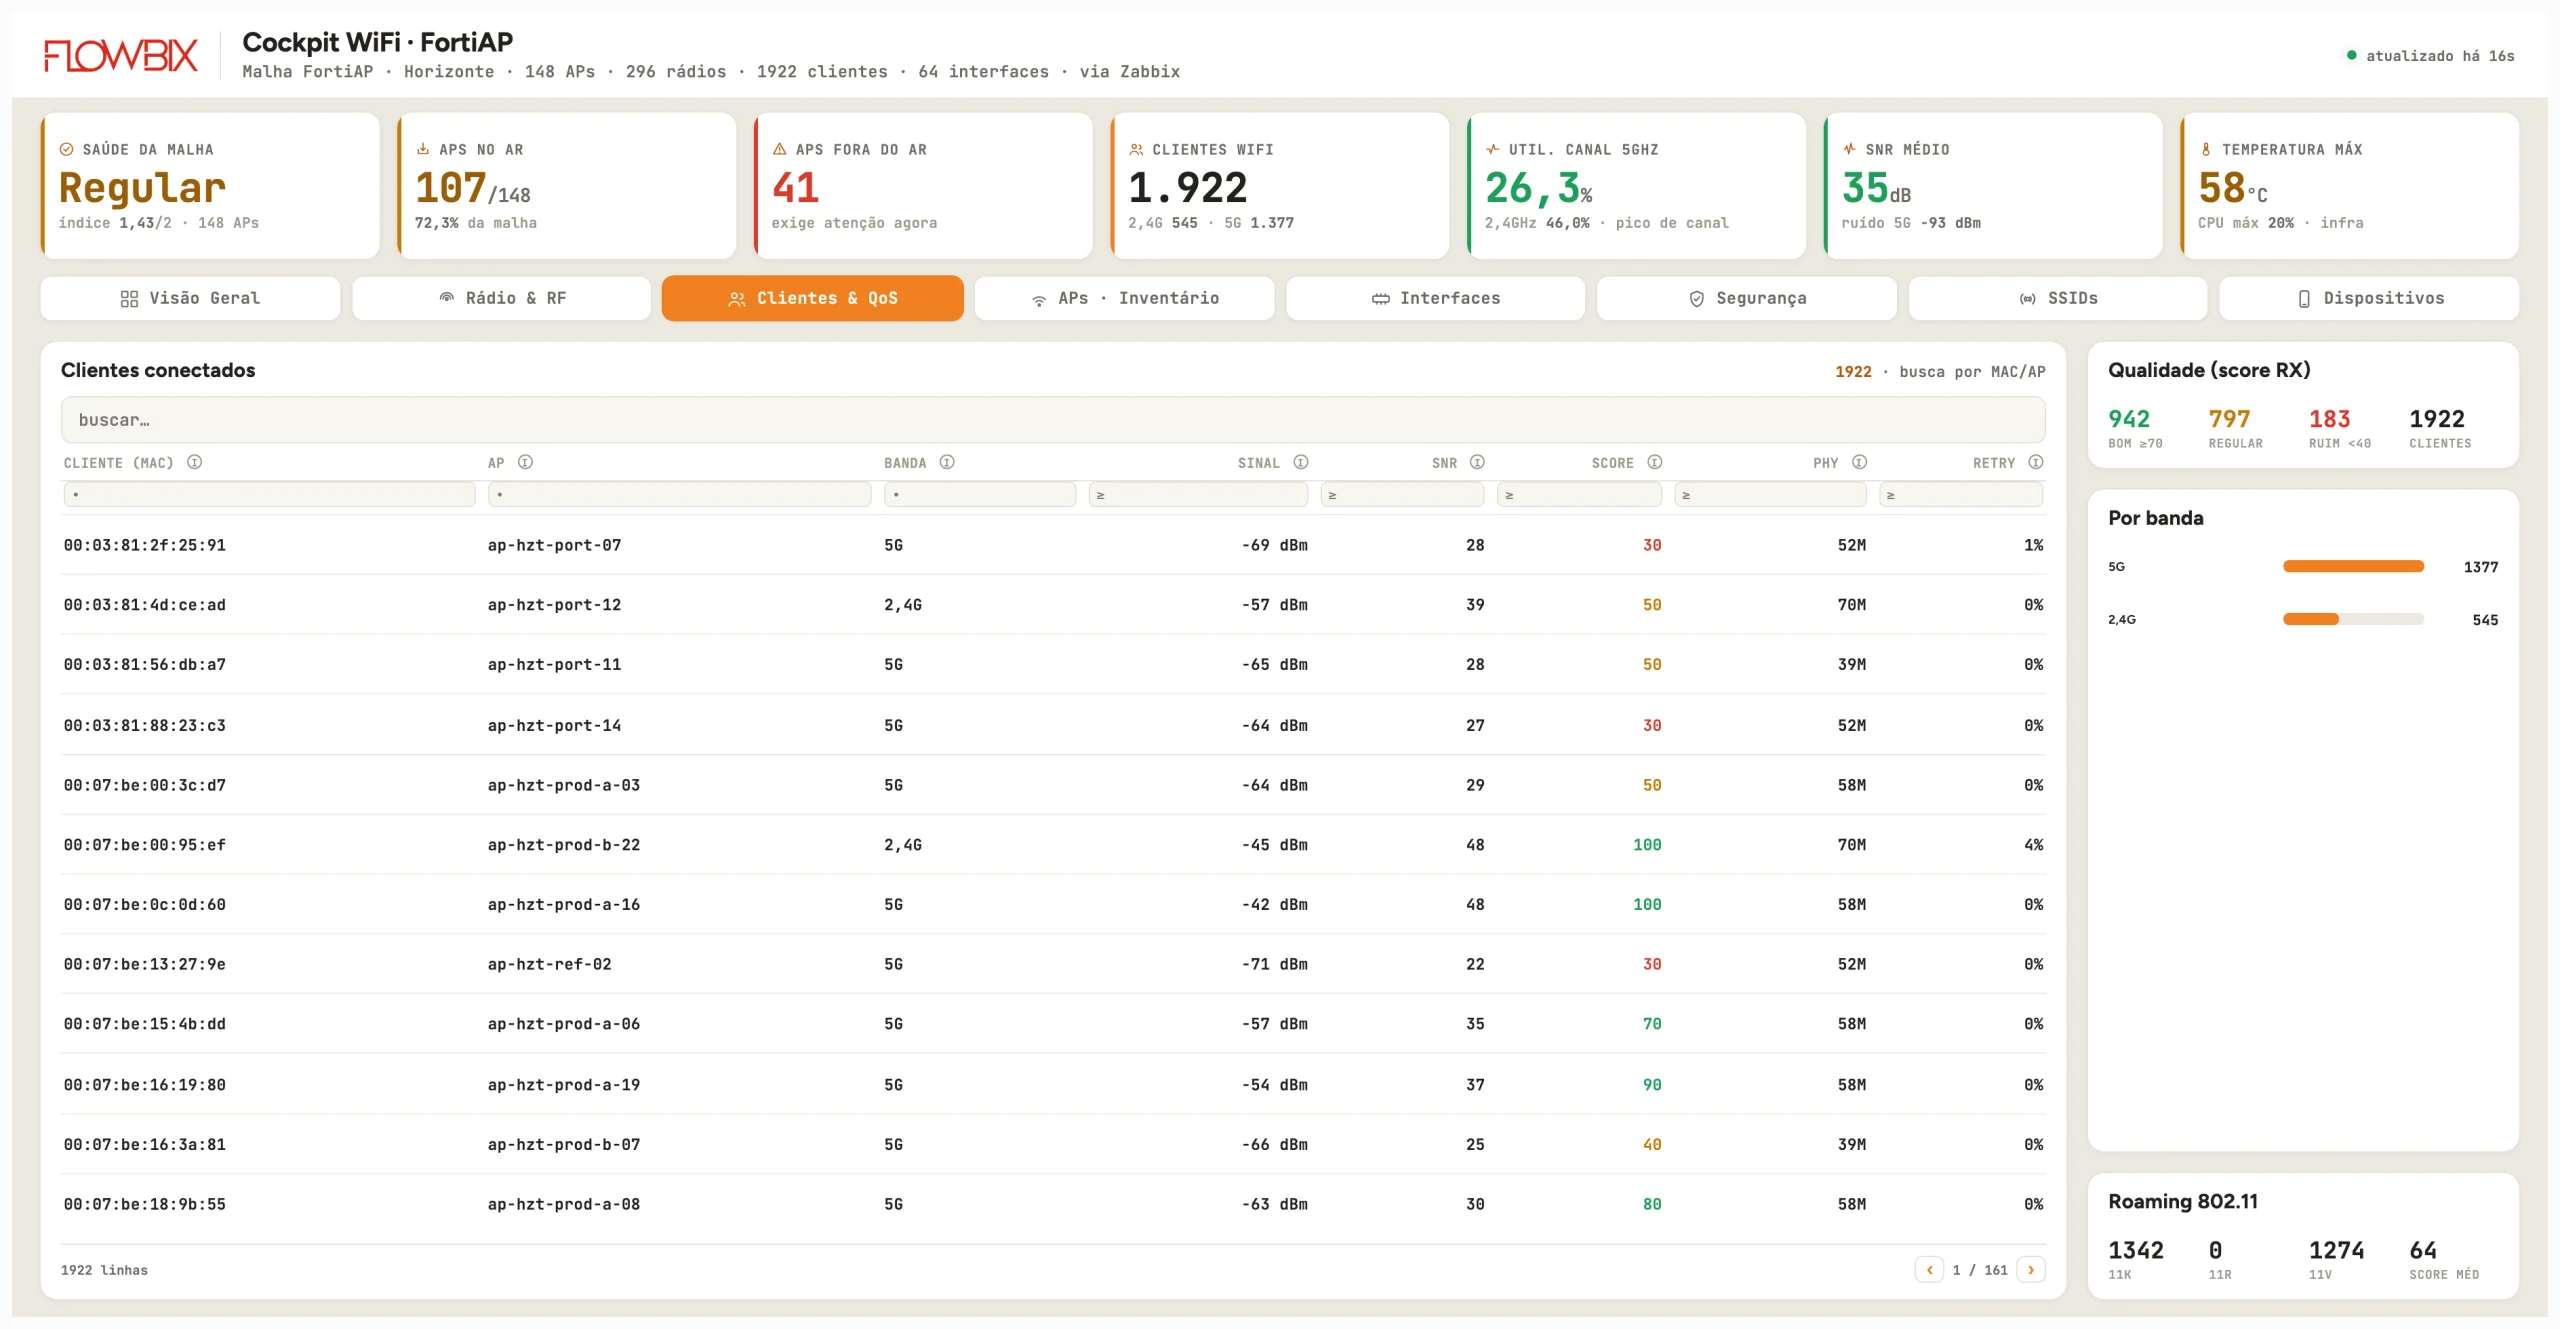Click the buscar search field
The width and height of the screenshot is (2560, 1329).
[1053, 420]
